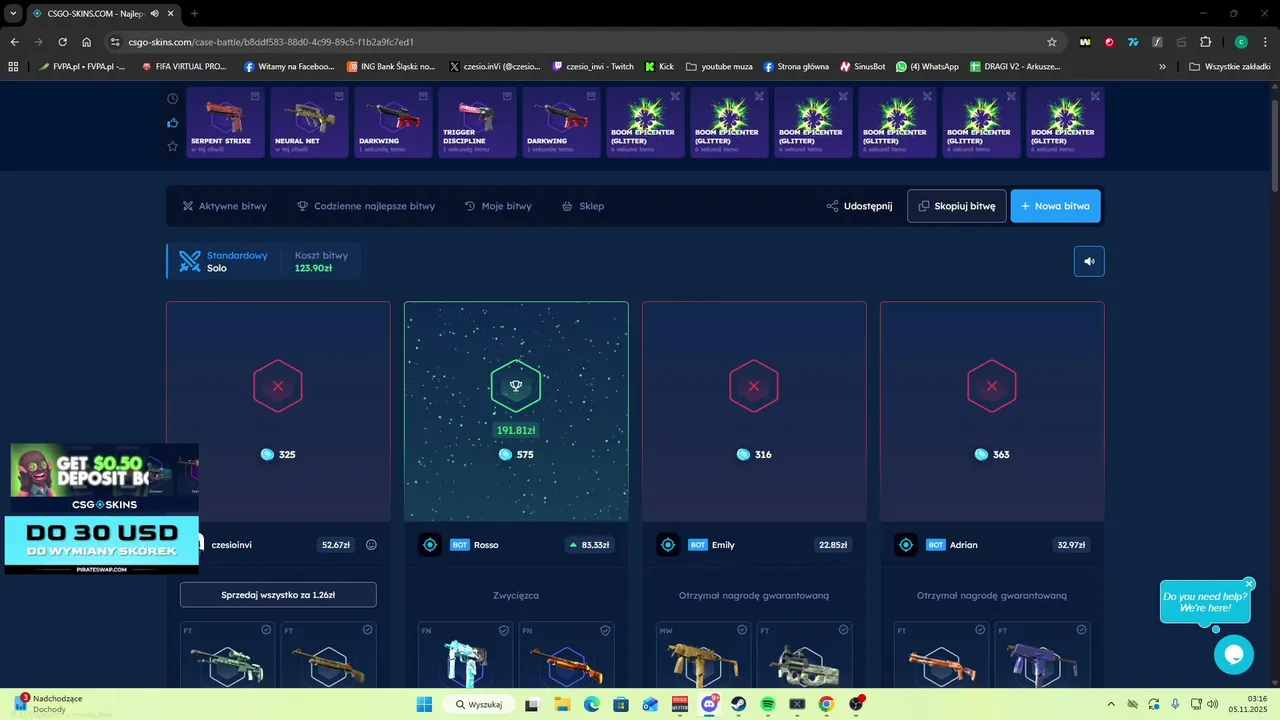Open the SinusBot bookmark
Viewport: 1280px width, 720px height.
[x=862, y=67]
